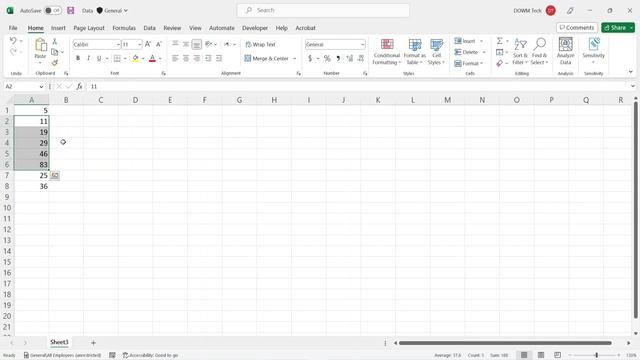
Task: Center text horizontally
Action: pyautogui.click(x=186, y=58)
